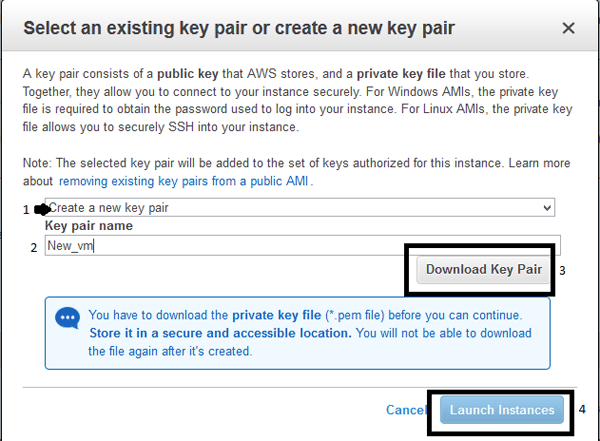Click the Launch Instances button
This screenshot has height=441, width=600.
(x=502, y=410)
